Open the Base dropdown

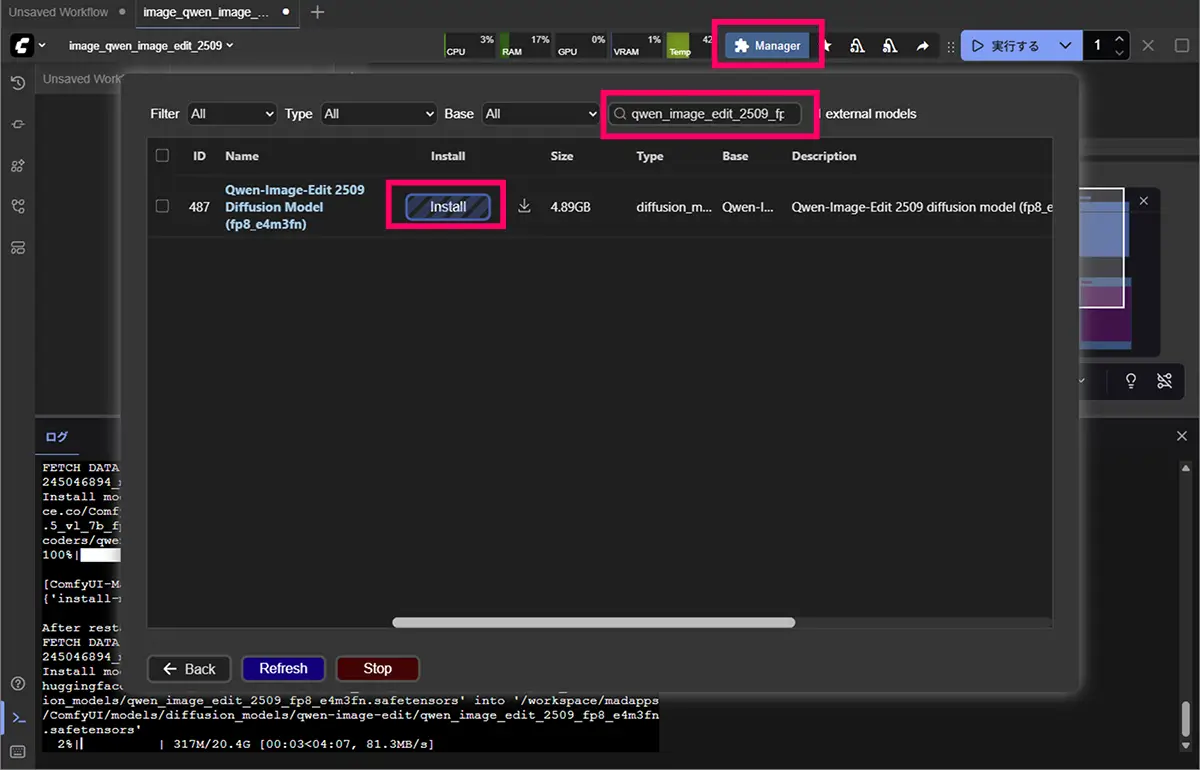540,114
